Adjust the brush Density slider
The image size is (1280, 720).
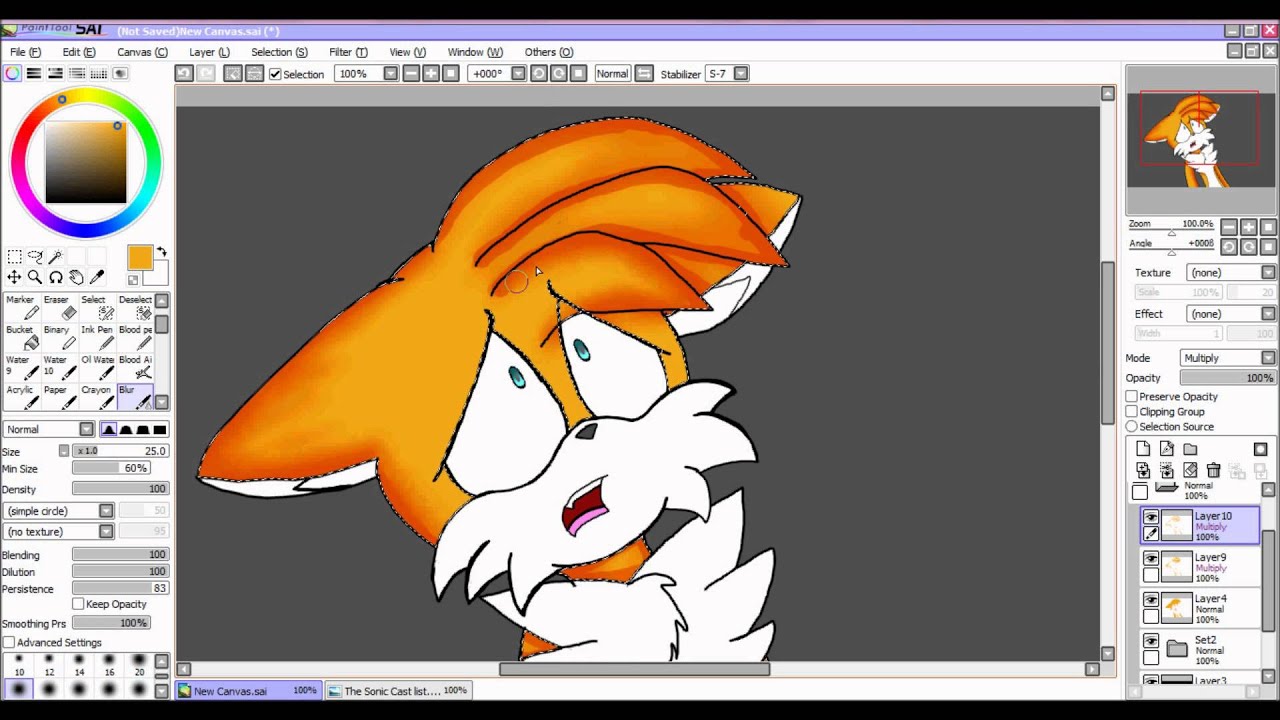120,489
